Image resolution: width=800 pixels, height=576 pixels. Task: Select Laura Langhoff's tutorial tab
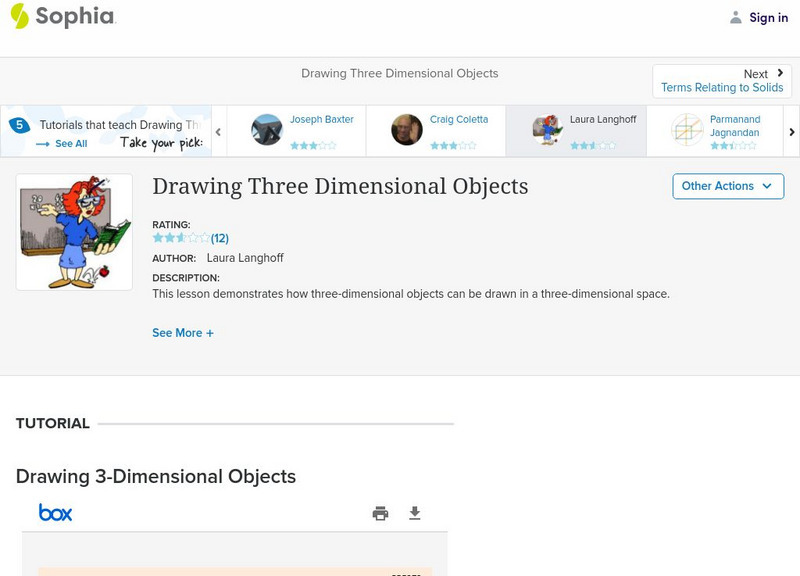(576, 131)
